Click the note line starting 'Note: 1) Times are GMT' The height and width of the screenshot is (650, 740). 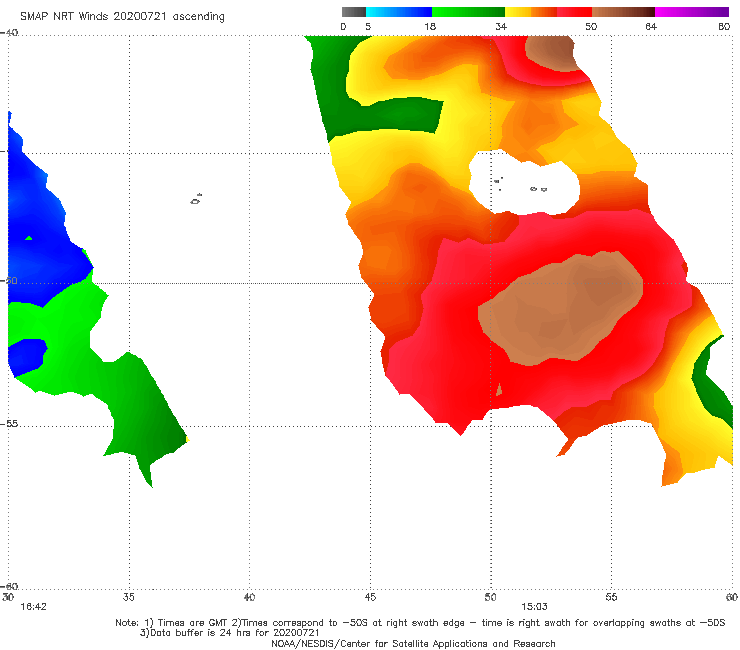point(420,623)
